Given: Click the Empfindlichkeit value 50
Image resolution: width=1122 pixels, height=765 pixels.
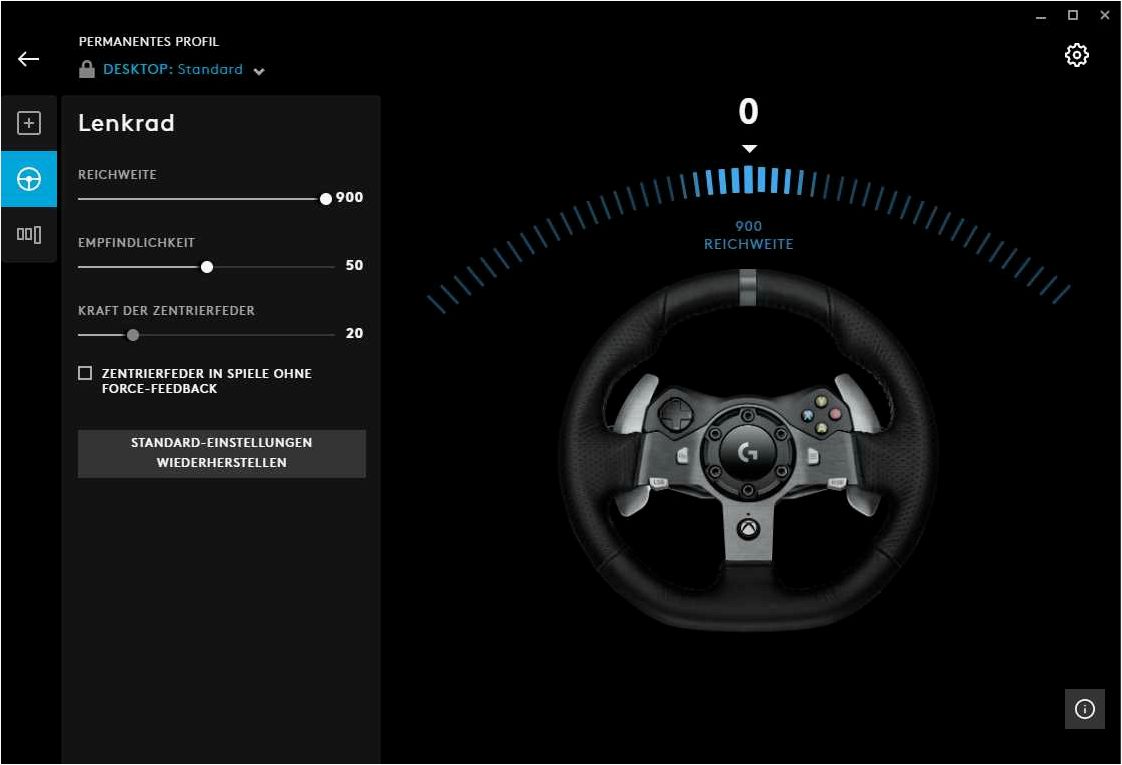Looking at the screenshot, I should pyautogui.click(x=354, y=265).
